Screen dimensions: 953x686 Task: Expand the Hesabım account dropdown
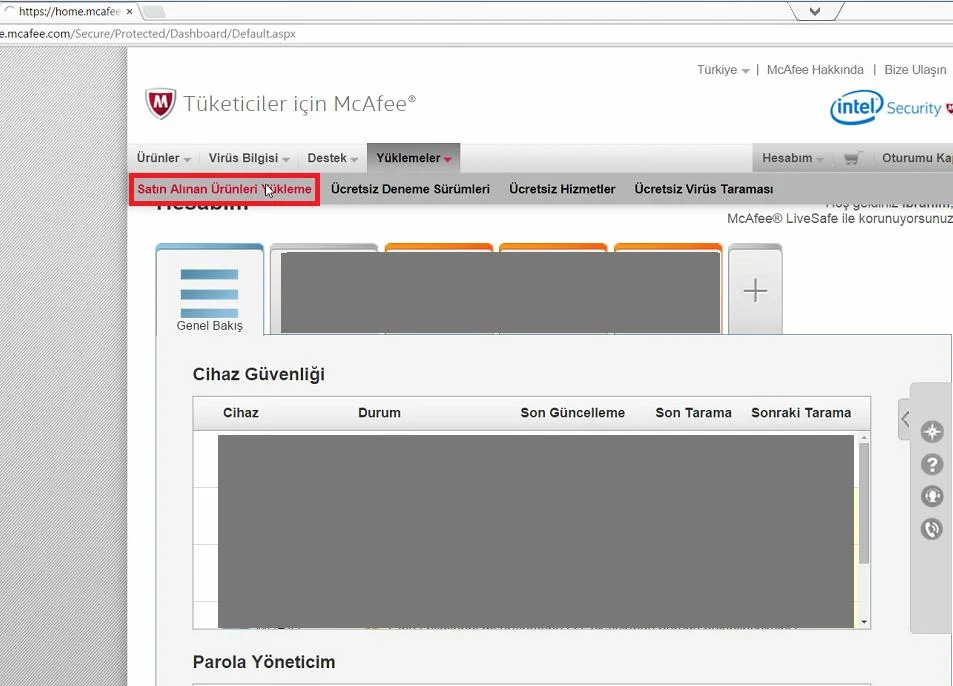pos(793,158)
